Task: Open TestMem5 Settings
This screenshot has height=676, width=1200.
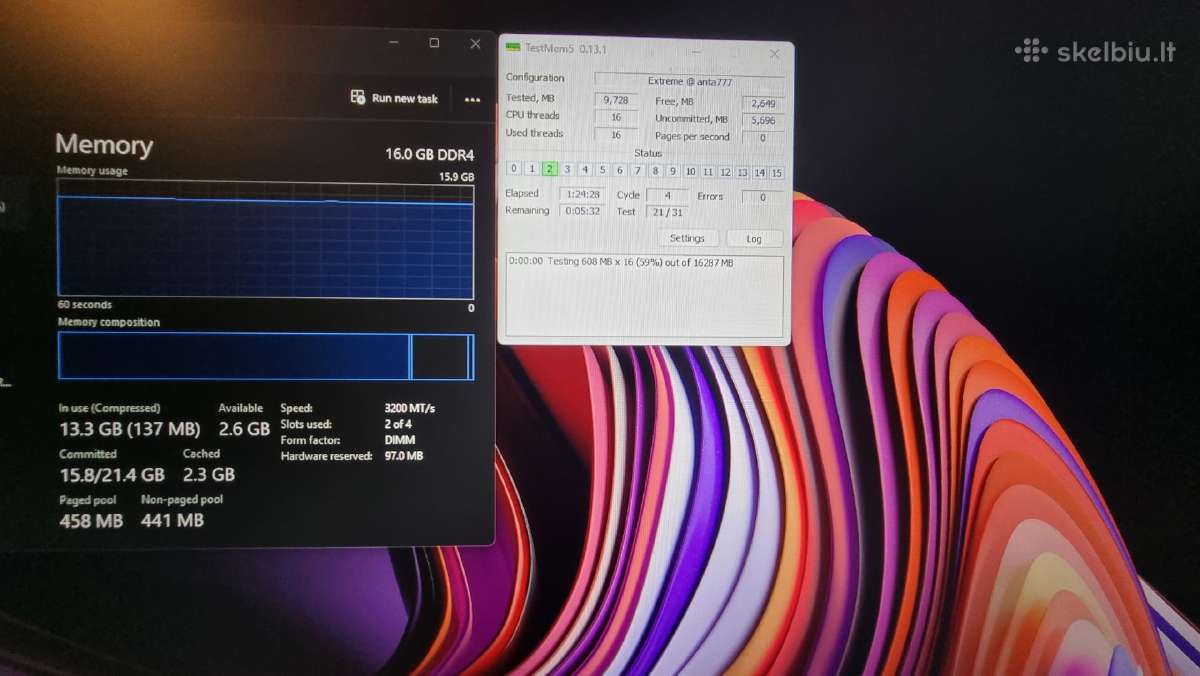Action: point(687,238)
